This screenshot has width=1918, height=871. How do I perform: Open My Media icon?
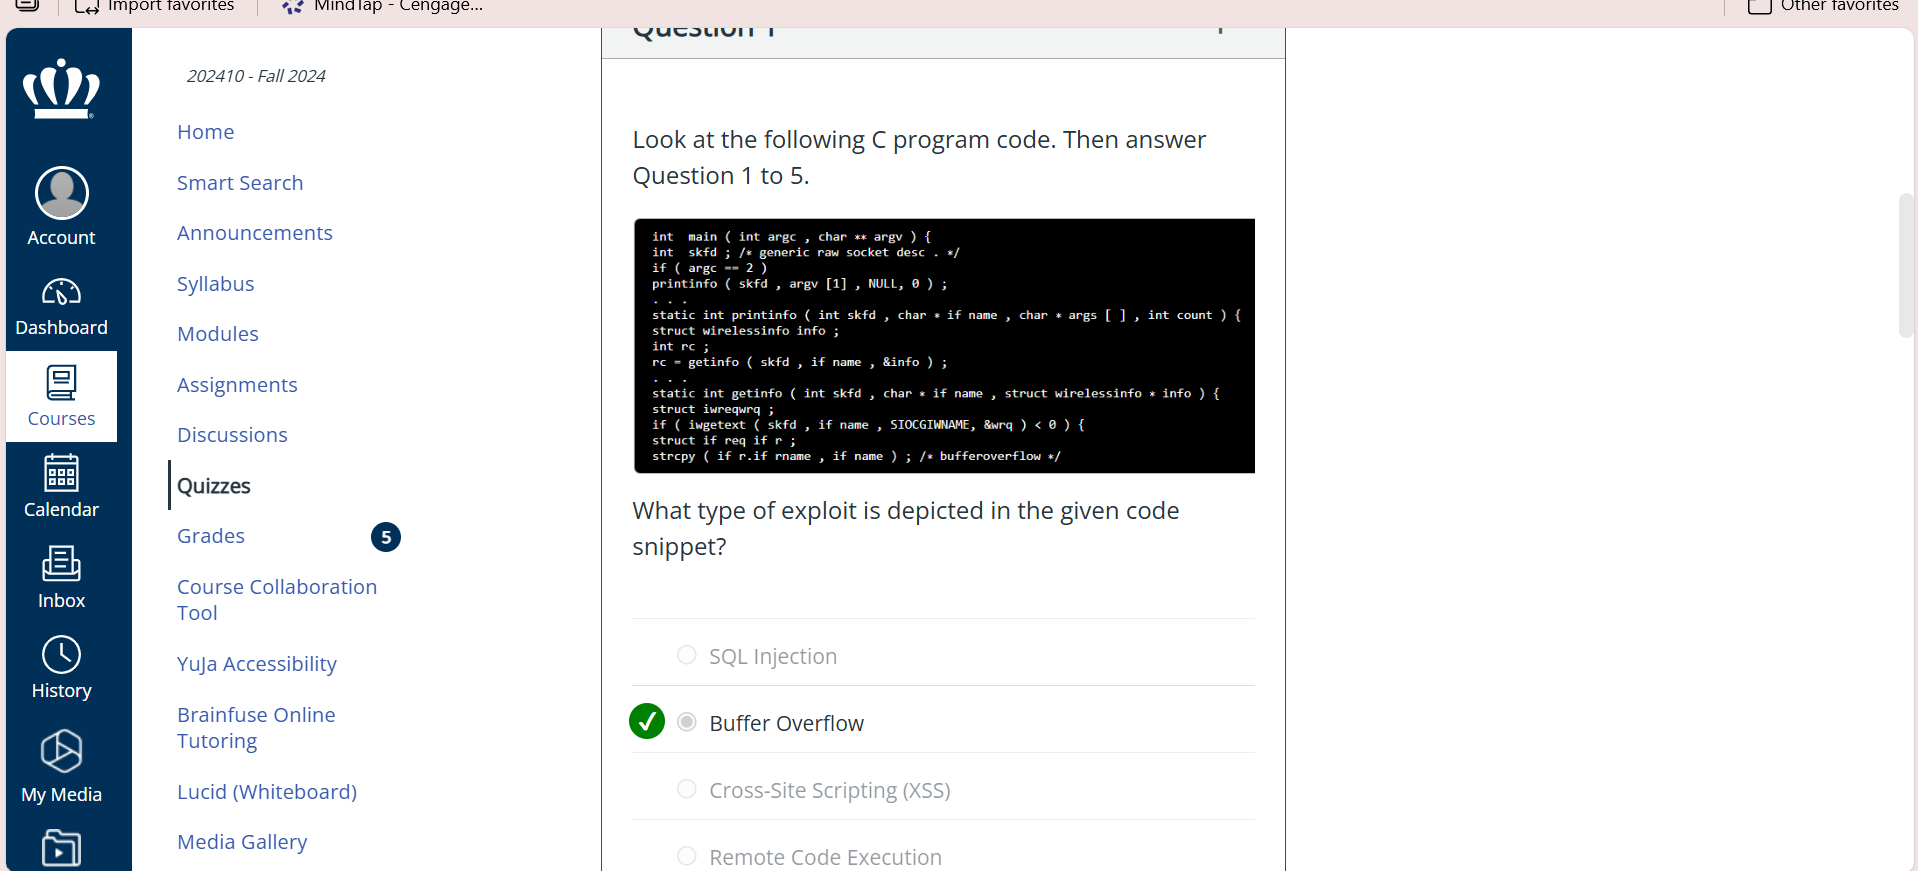(61, 751)
